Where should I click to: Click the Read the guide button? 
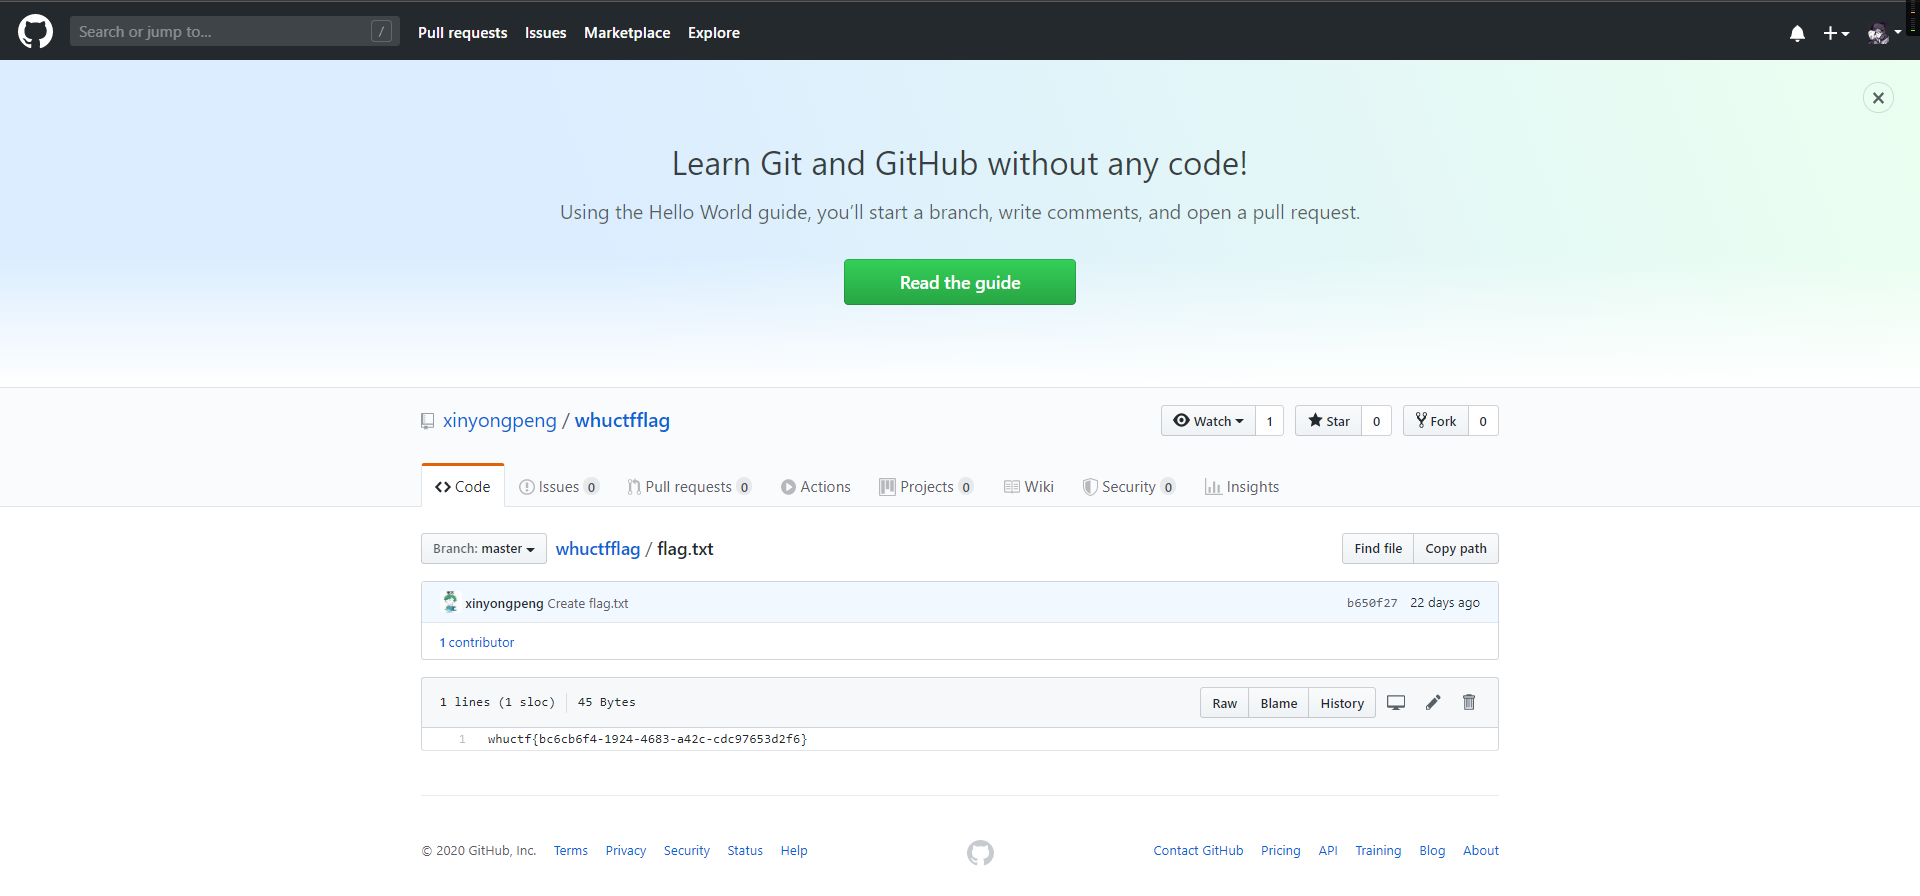point(960,282)
